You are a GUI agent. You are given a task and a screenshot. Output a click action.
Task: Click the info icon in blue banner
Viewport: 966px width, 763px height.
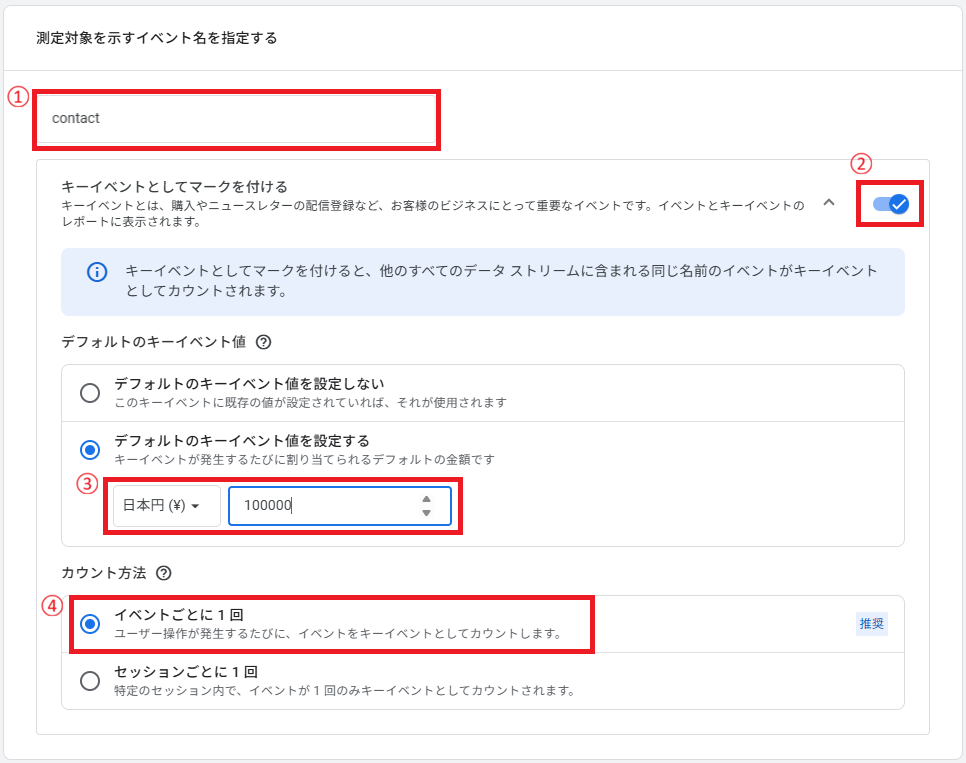[x=97, y=272]
